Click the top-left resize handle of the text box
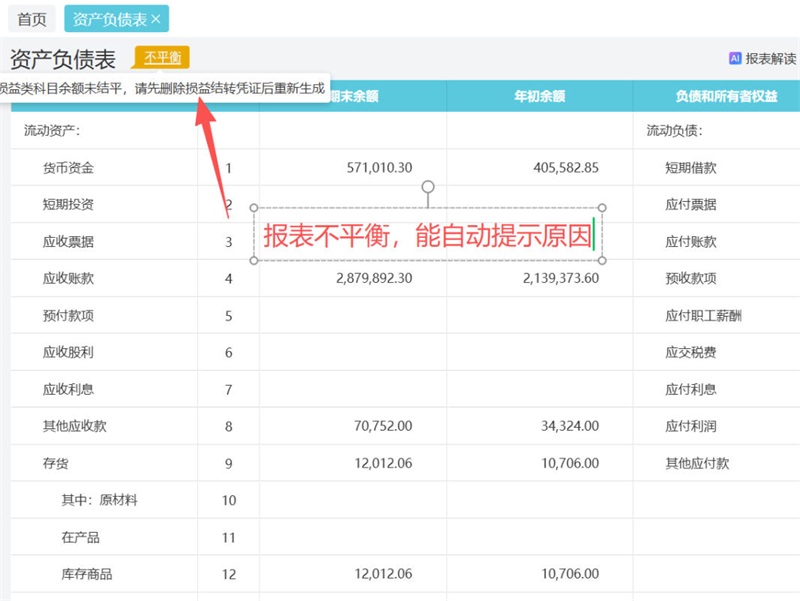800x601 pixels. pos(254,208)
